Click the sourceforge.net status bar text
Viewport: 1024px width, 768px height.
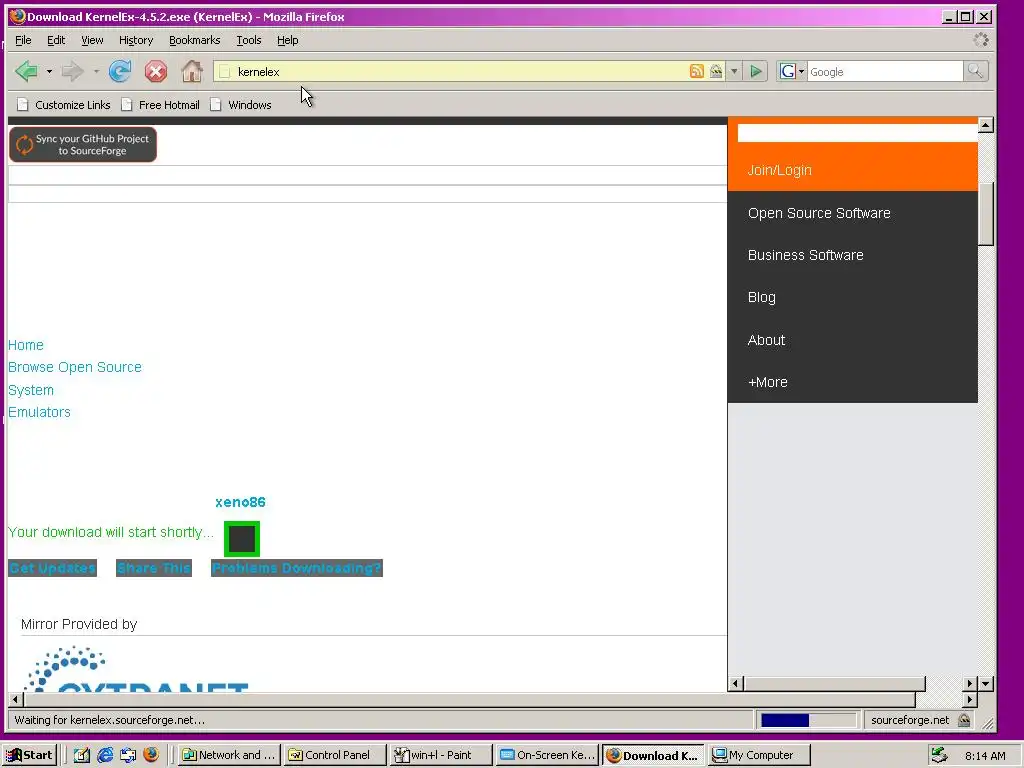910,720
